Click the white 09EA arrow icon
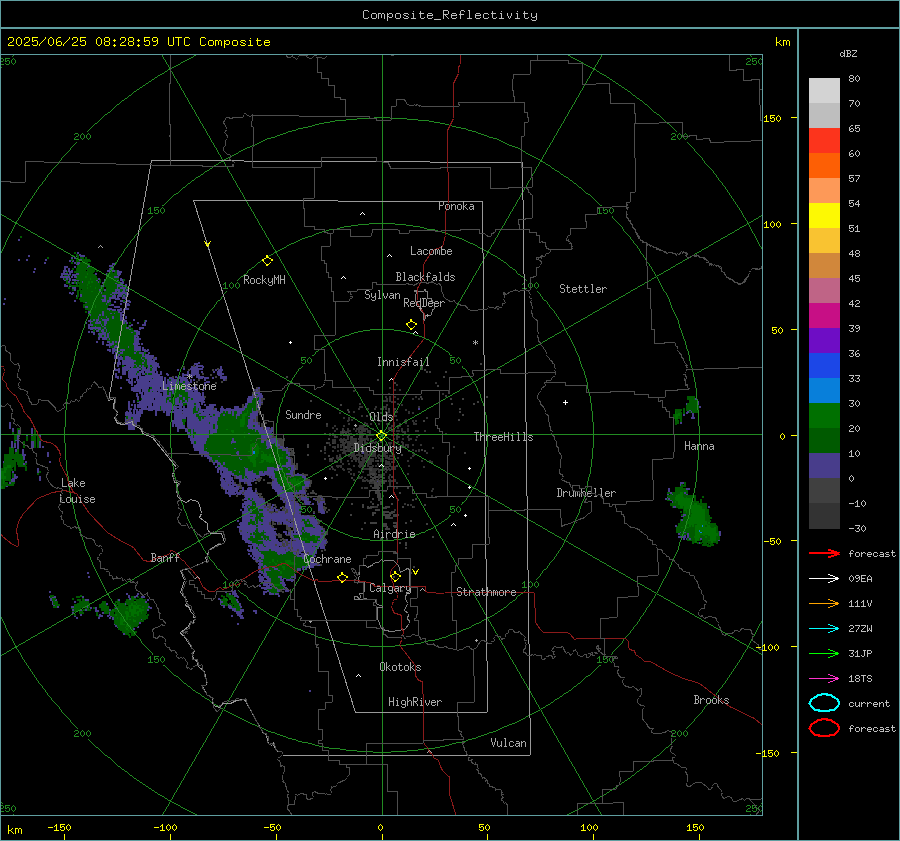The width and height of the screenshot is (900, 841). [x=824, y=579]
